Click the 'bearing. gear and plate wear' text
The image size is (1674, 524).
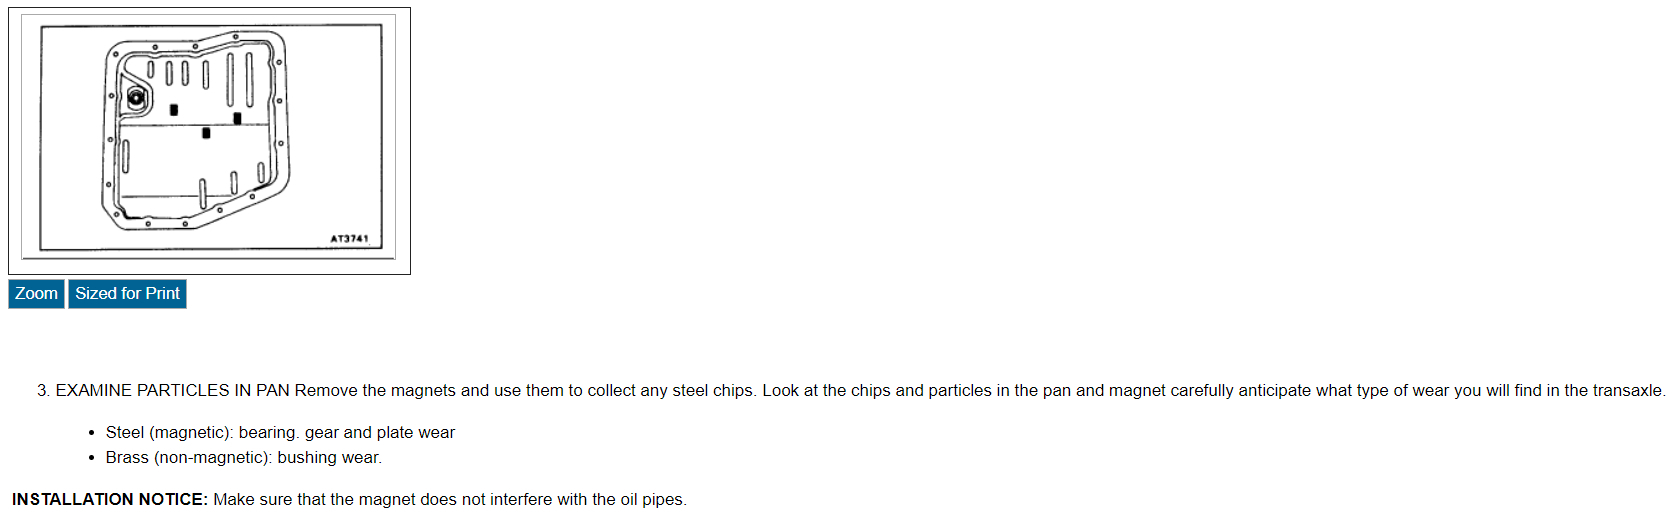(x=346, y=433)
